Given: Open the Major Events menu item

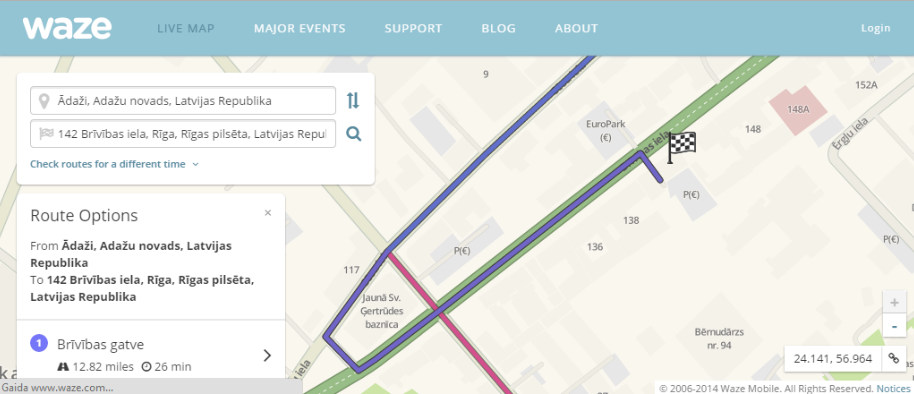Looking at the screenshot, I should (300, 28).
